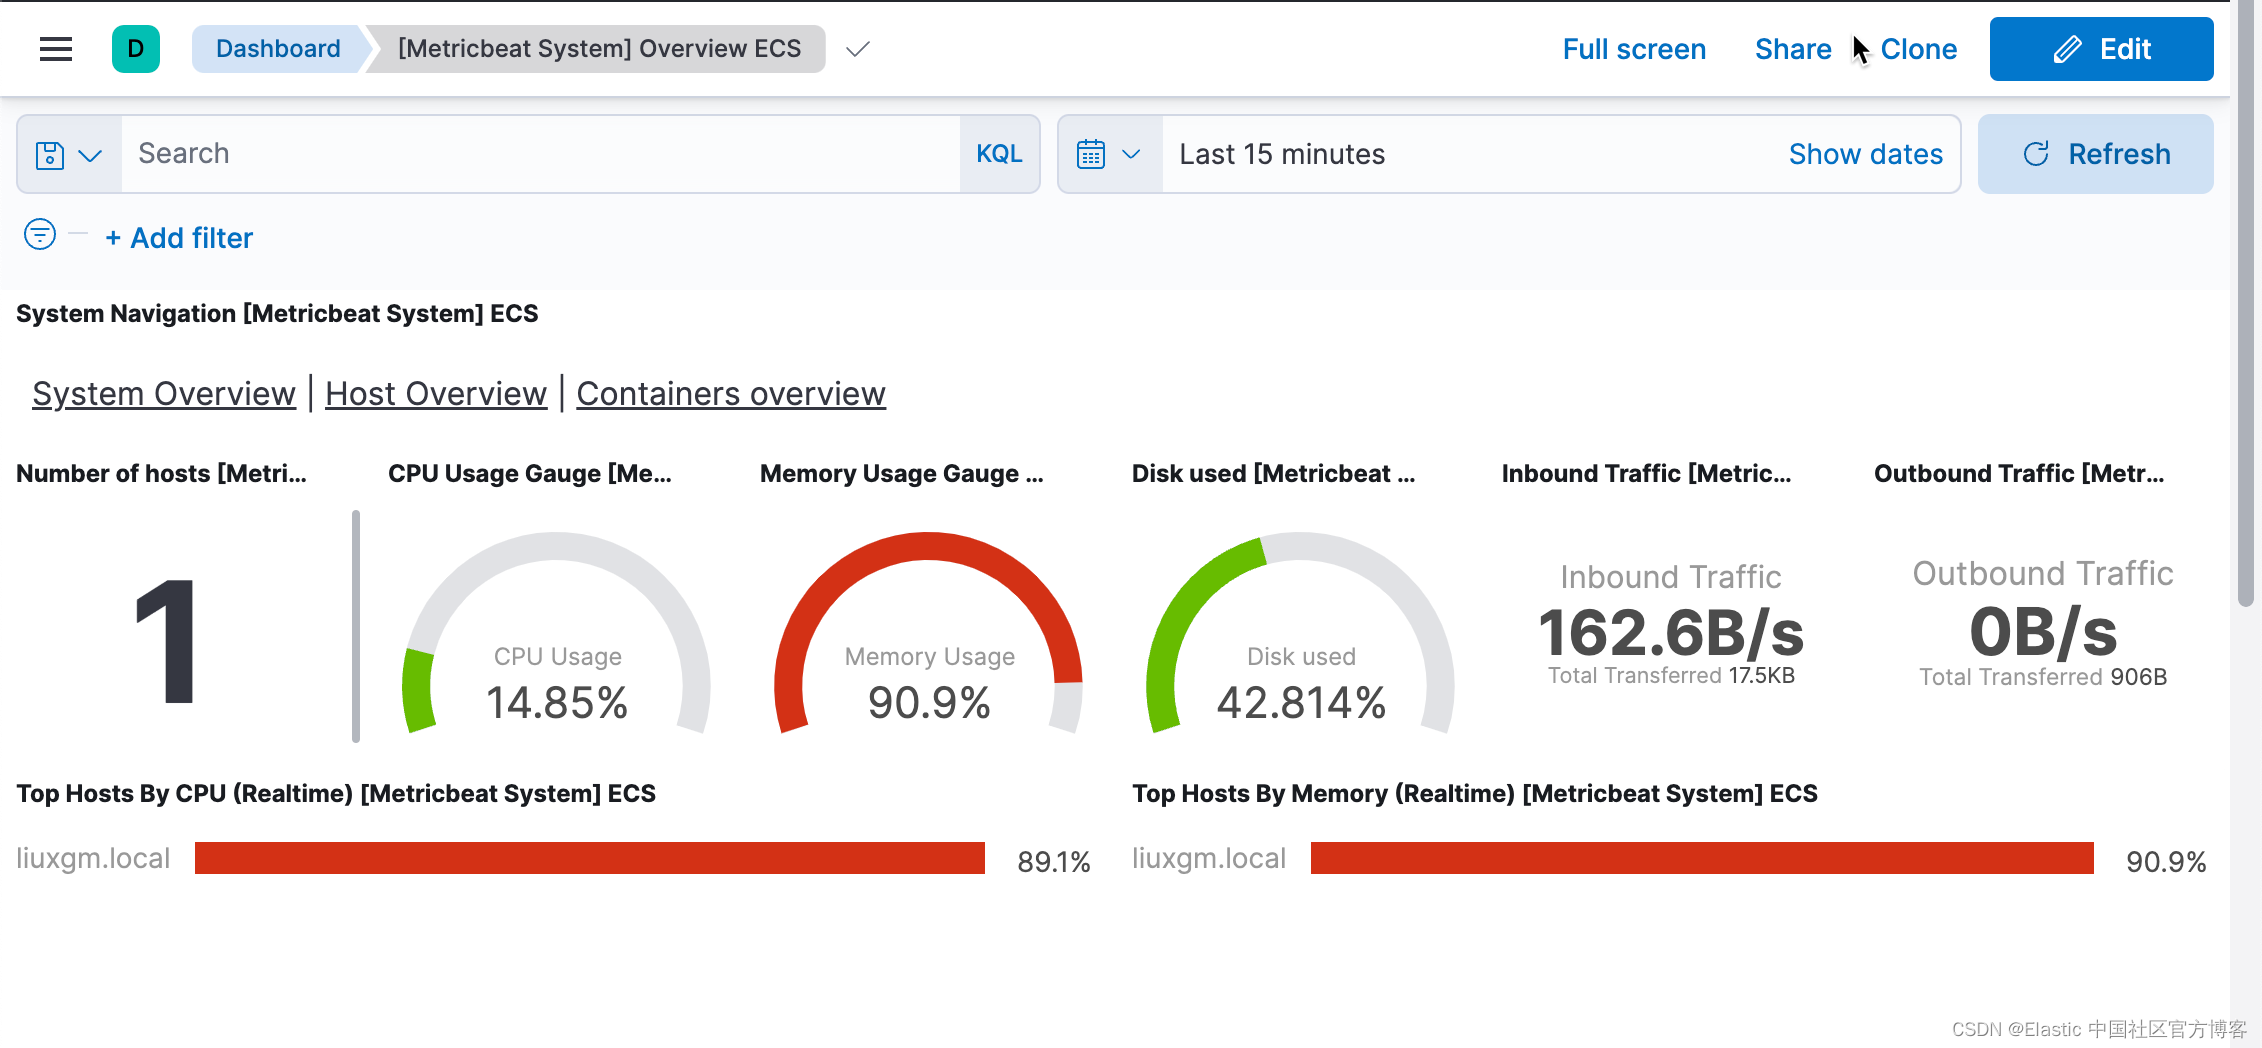
Task: Click the System Navigation panel title
Action: (x=277, y=314)
